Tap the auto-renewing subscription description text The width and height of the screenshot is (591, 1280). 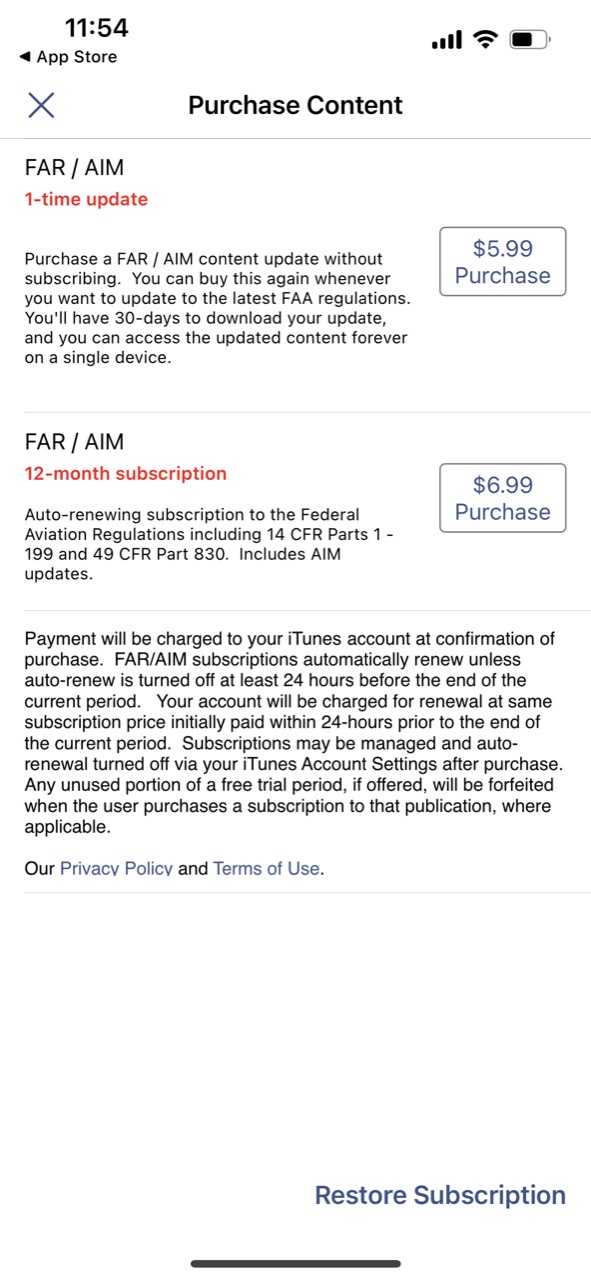(x=209, y=544)
